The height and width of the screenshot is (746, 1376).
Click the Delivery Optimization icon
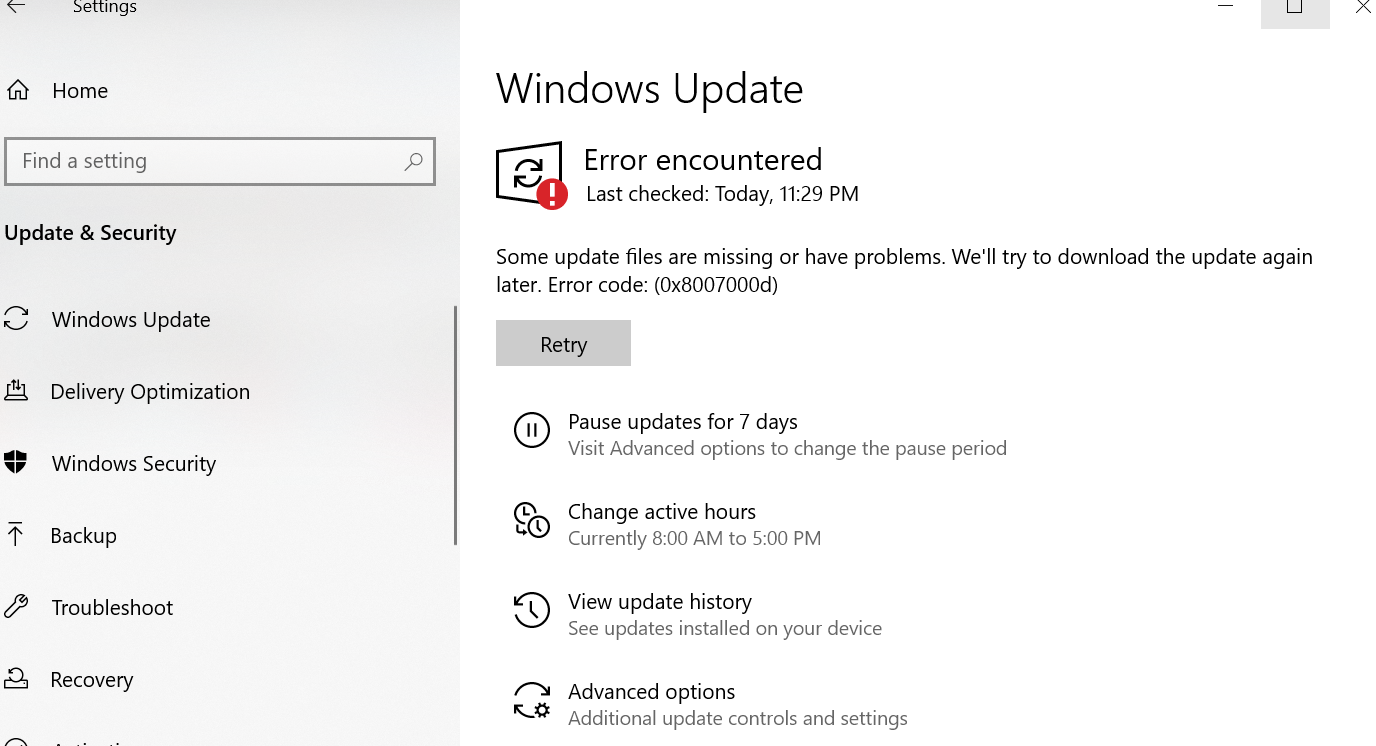pos(17,390)
